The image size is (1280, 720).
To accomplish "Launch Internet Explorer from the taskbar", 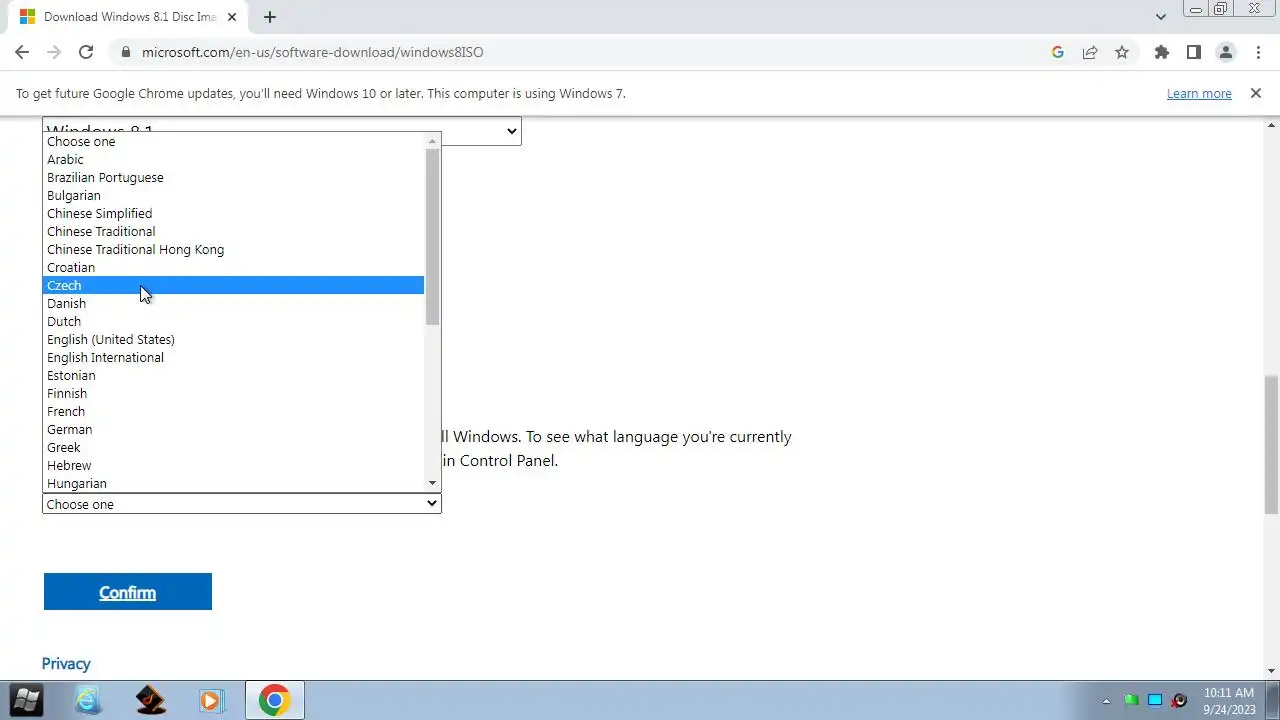I will pyautogui.click(x=88, y=700).
